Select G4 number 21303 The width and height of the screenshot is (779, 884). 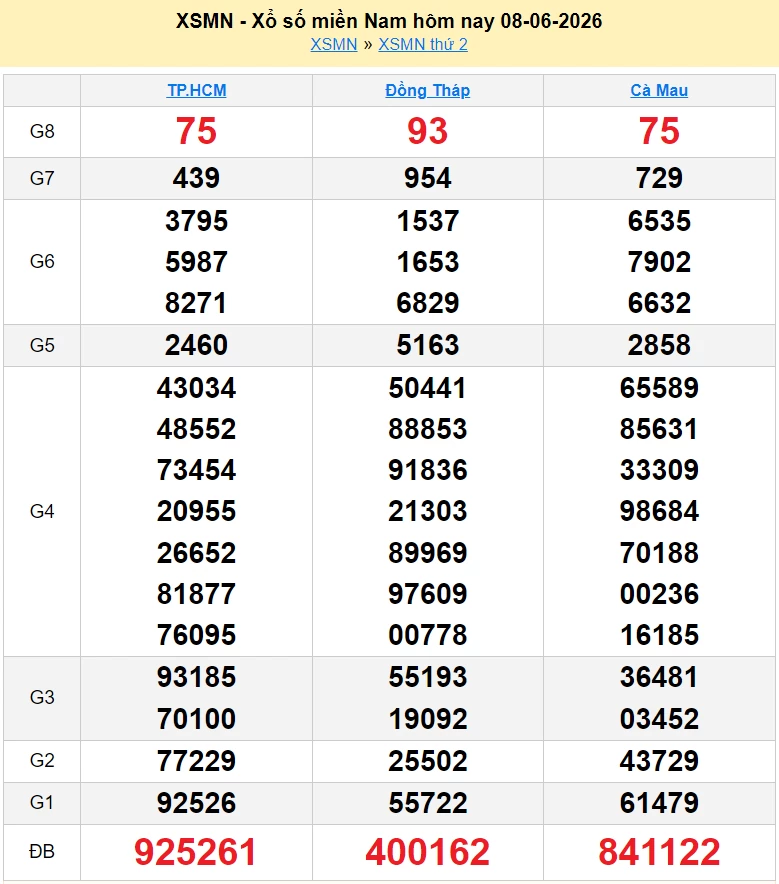tap(427, 511)
